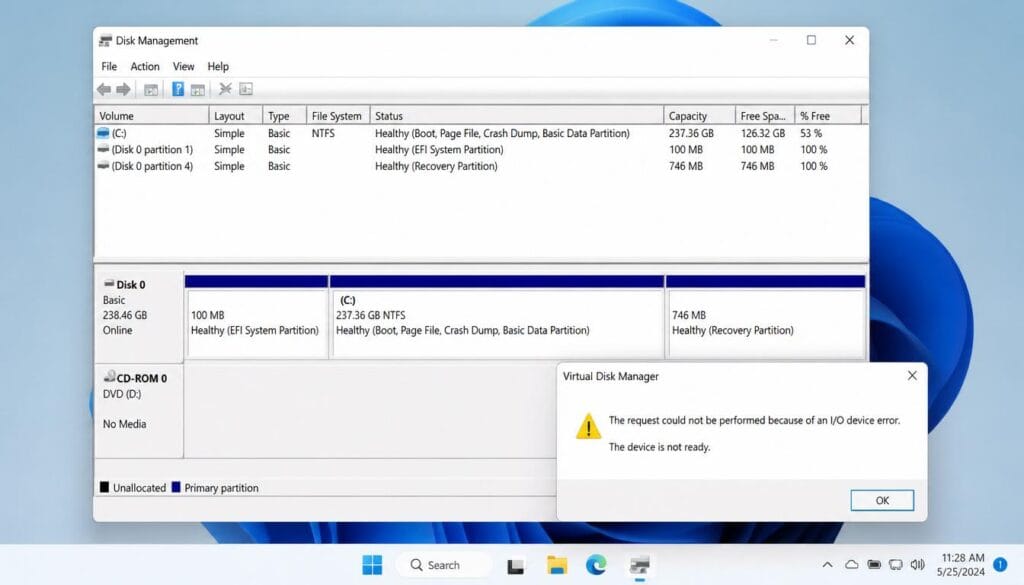
Task: Open the Action menu
Action: 145,67
